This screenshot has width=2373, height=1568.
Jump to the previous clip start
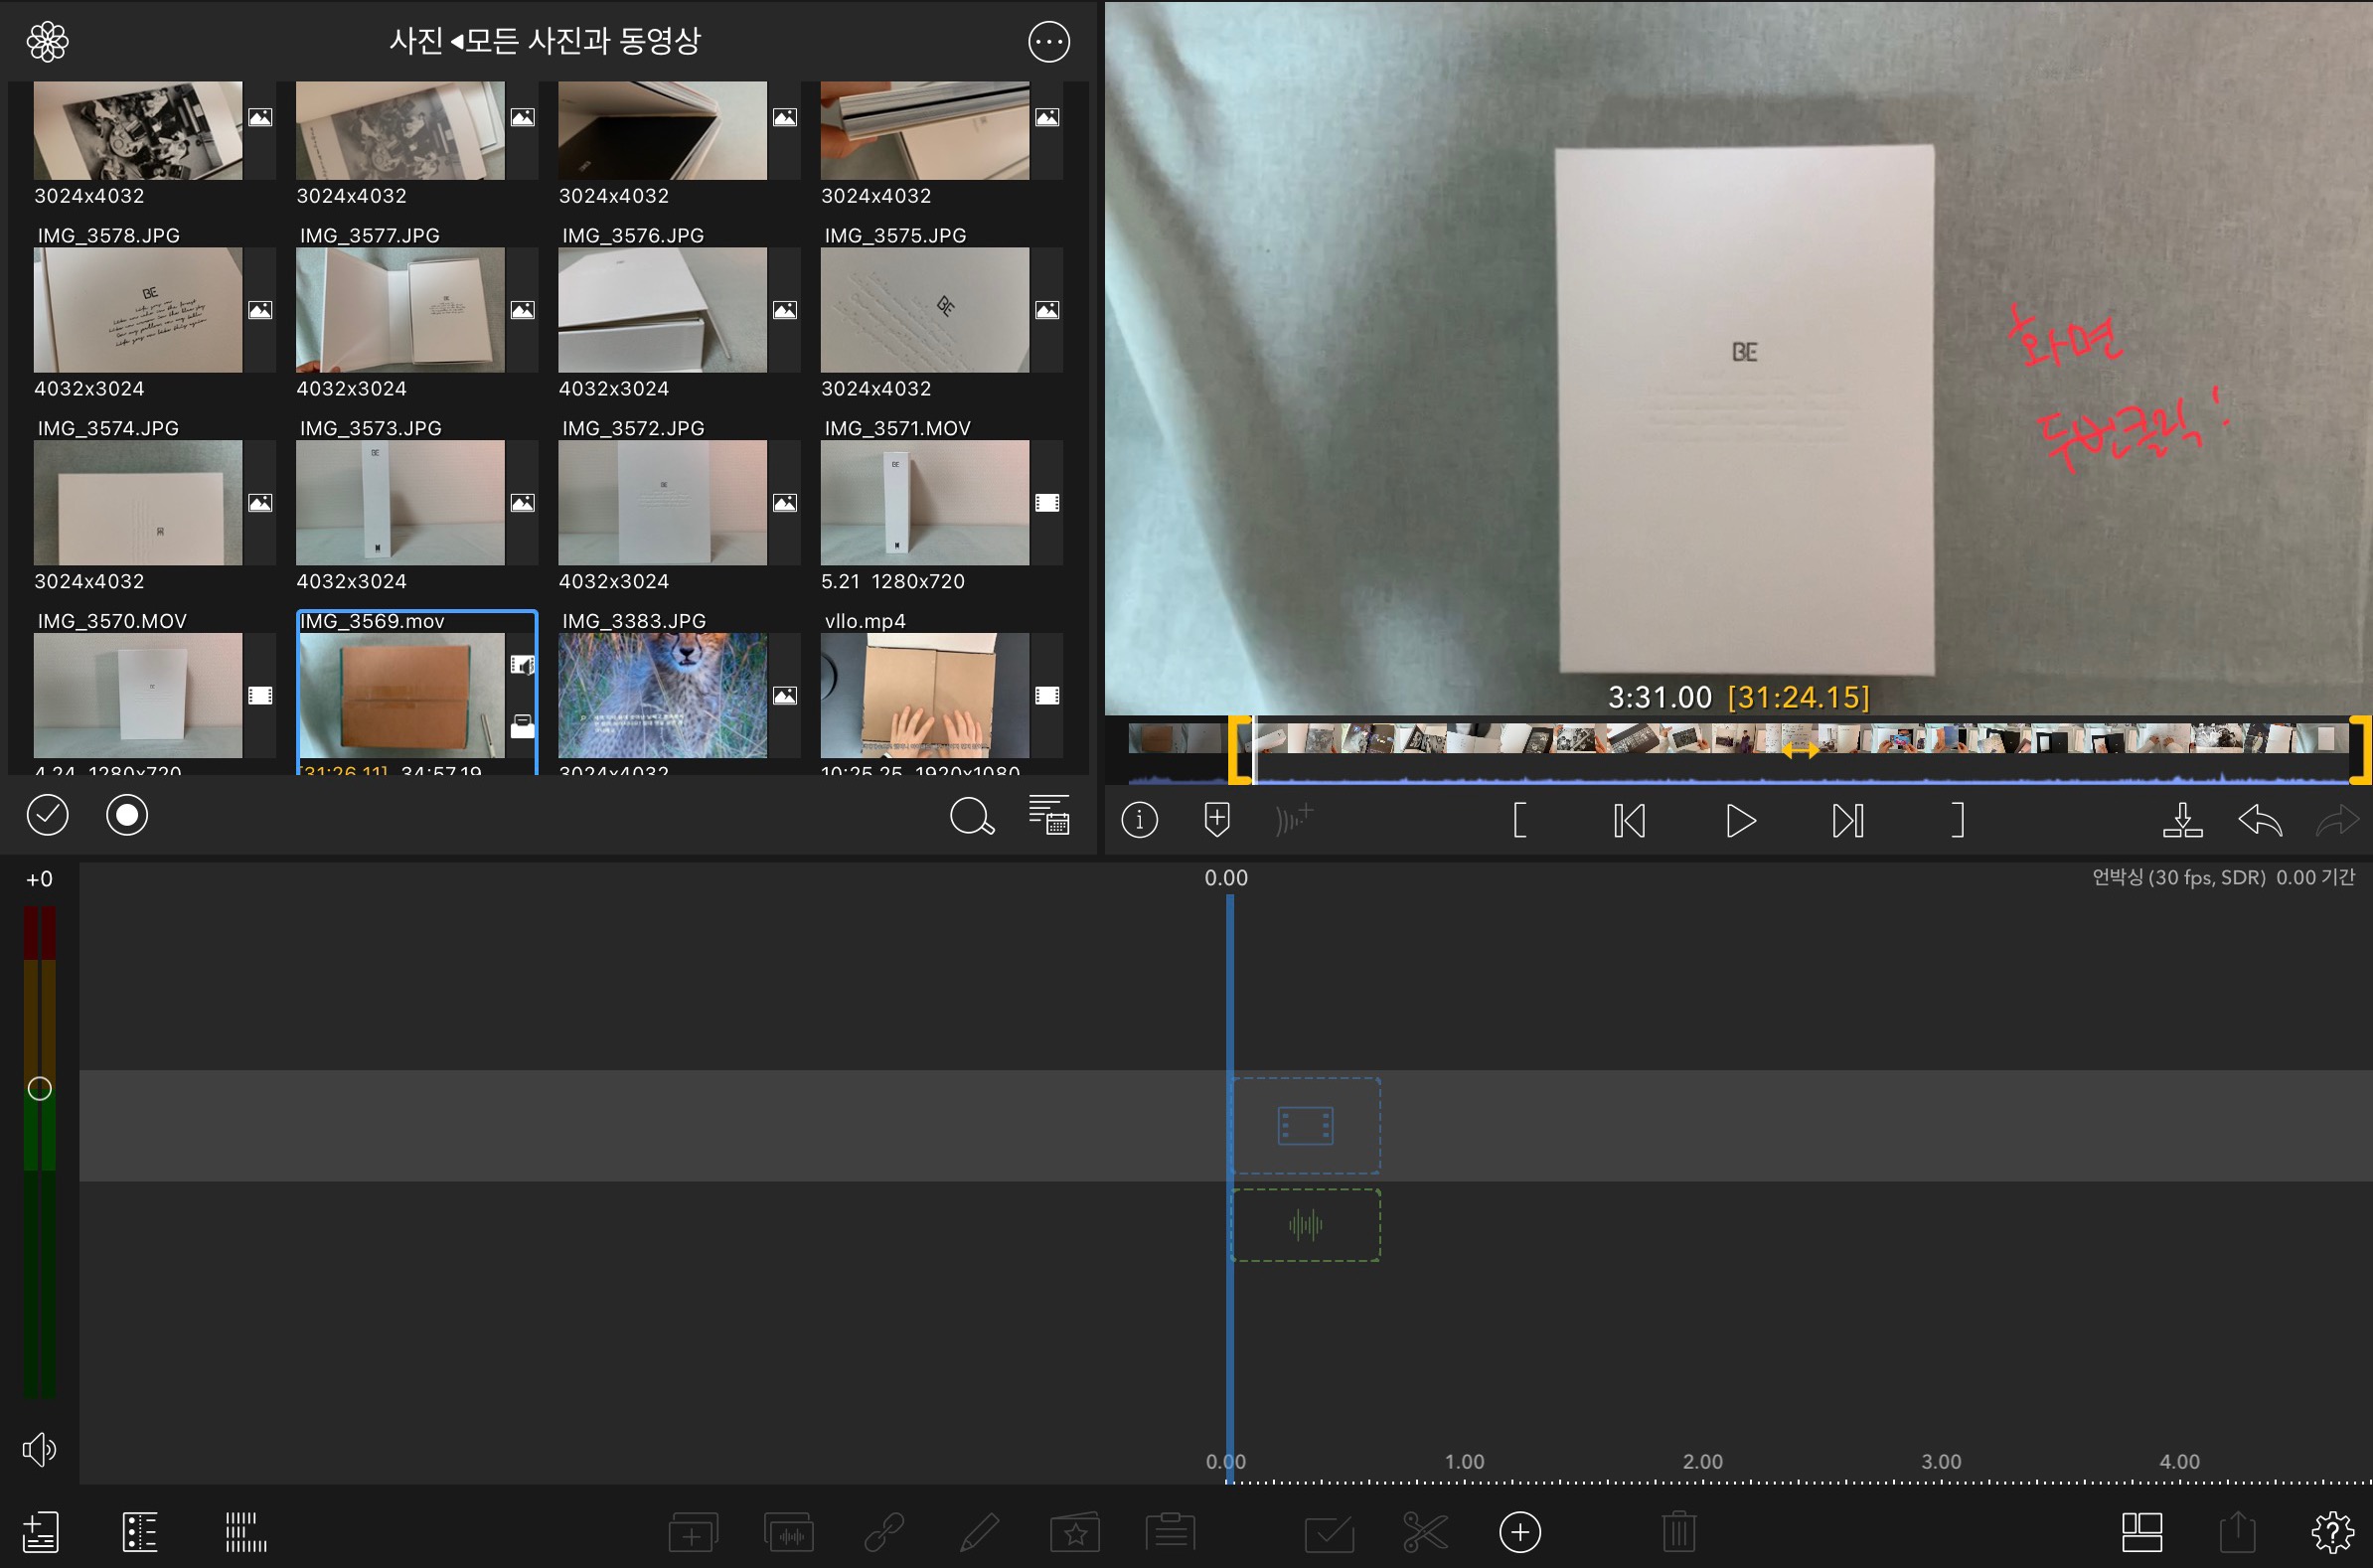pyautogui.click(x=1629, y=821)
